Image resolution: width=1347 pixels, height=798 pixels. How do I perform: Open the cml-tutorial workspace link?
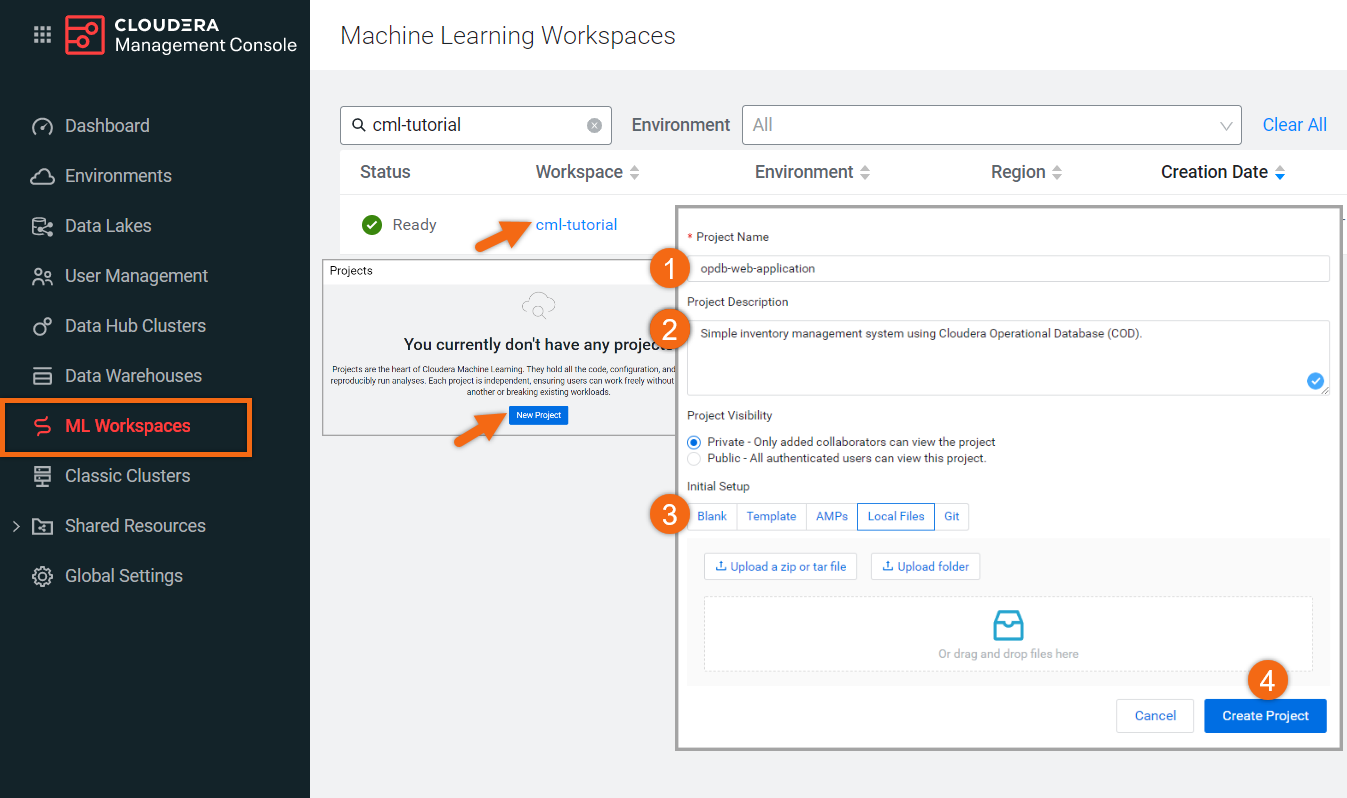pyautogui.click(x=576, y=225)
